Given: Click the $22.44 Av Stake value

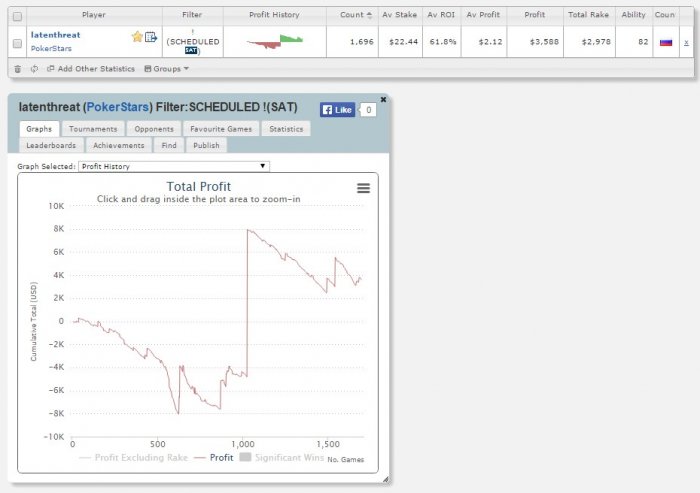Looking at the screenshot, I should [404, 42].
